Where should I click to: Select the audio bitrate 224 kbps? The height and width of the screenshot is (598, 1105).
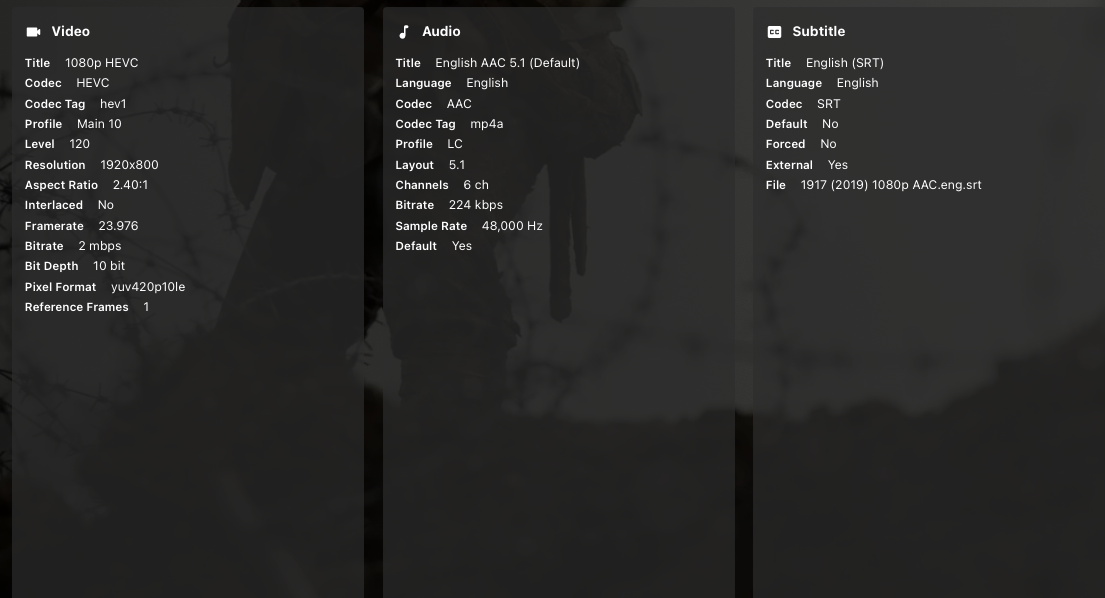[x=476, y=205]
